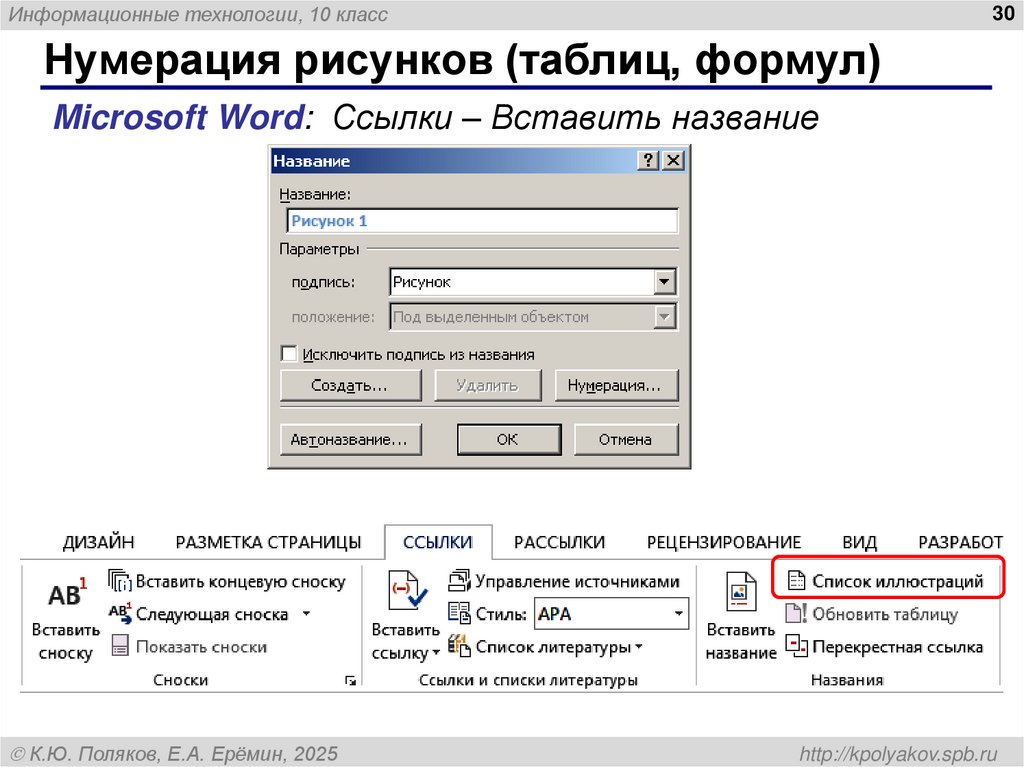
Task: Click the Управление источниками label
Action: point(577,581)
